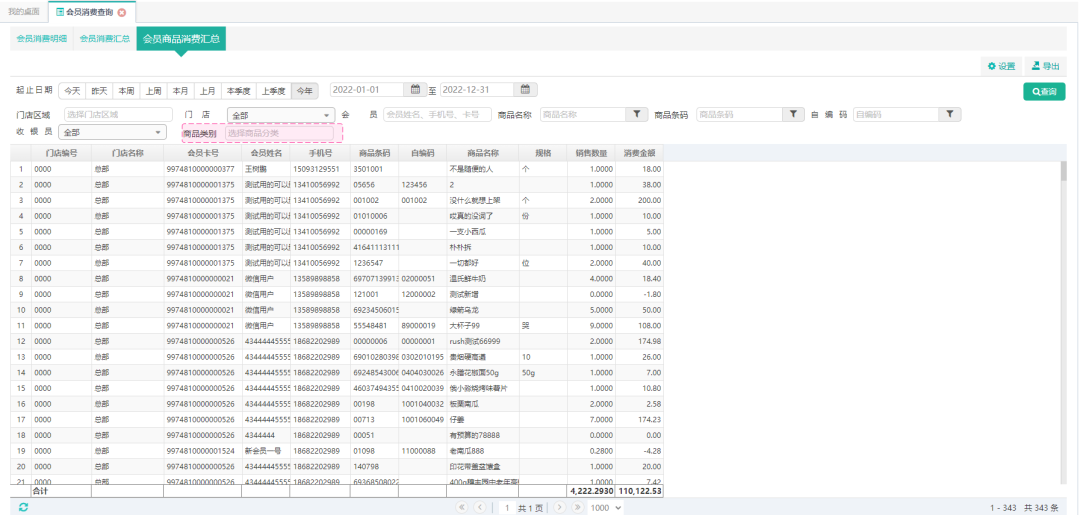Open 设置 with the gear icon

(1001, 66)
